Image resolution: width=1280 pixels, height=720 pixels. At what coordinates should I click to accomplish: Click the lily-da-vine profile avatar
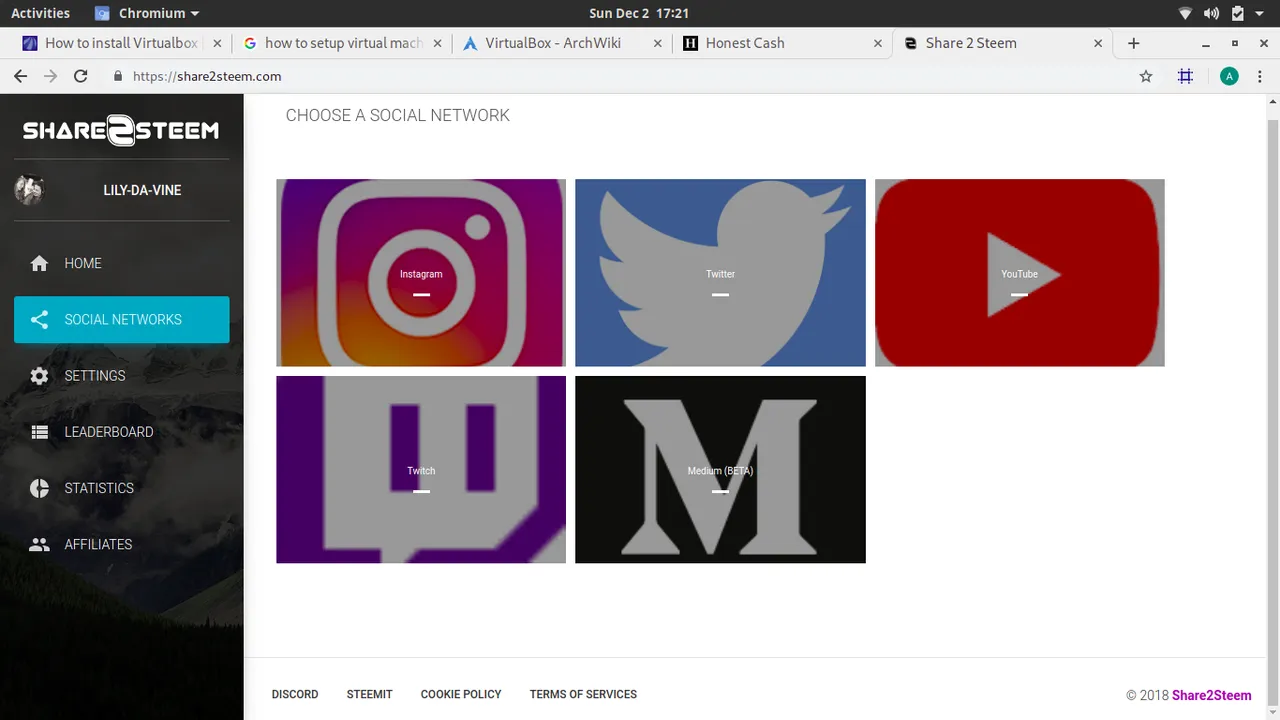[x=29, y=190]
